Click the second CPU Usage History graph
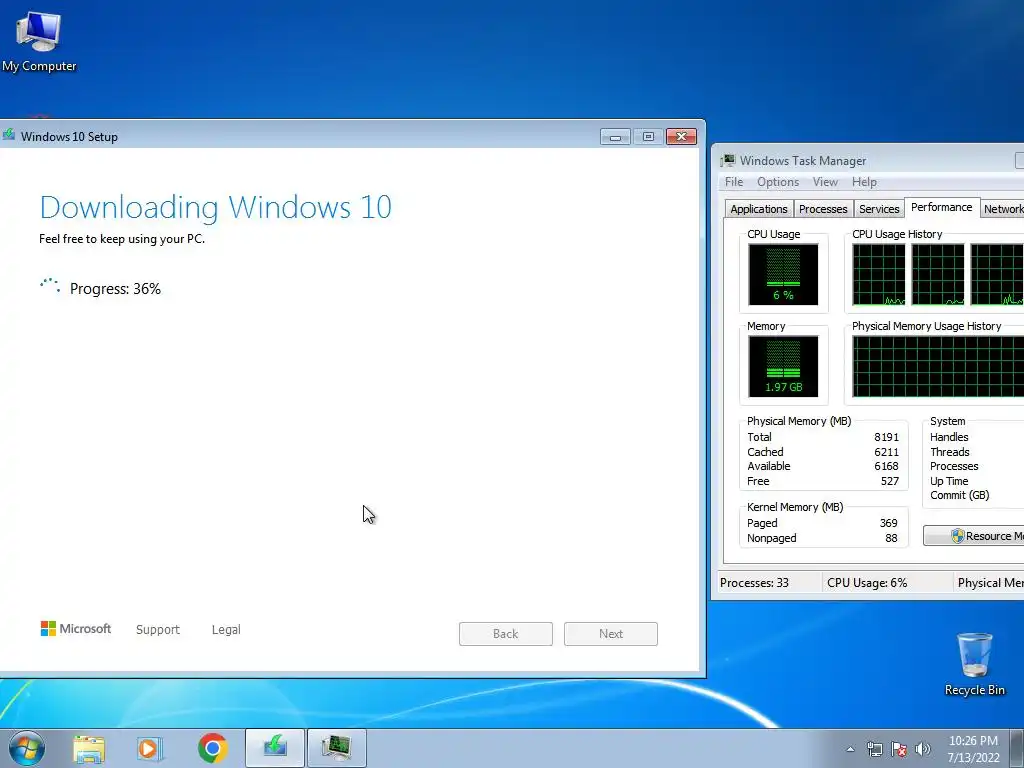This screenshot has width=1024, height=768. 938,274
